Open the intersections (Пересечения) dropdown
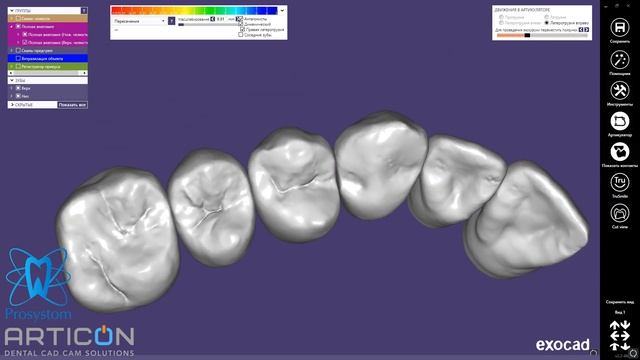 point(139,21)
